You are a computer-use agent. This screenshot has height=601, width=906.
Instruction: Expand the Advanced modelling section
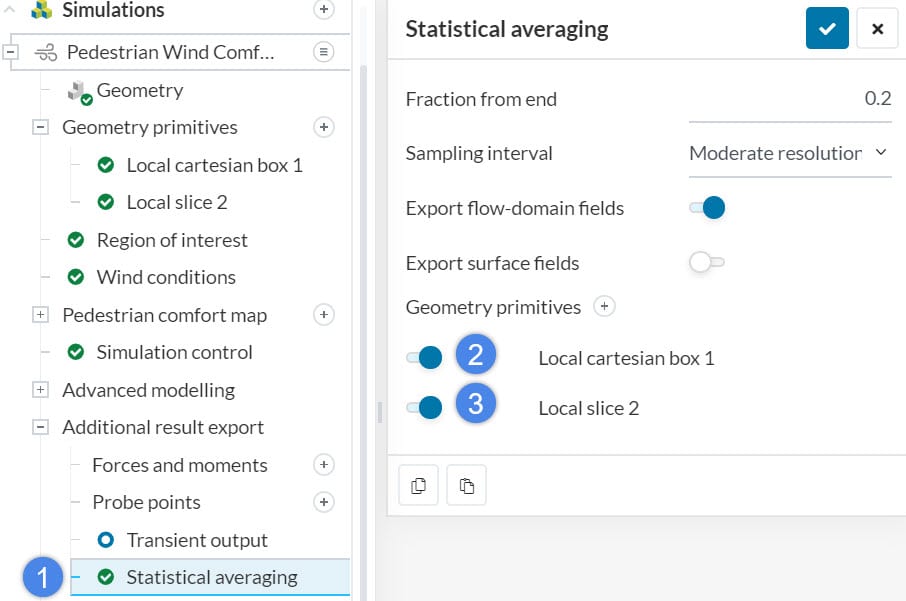coord(40,390)
